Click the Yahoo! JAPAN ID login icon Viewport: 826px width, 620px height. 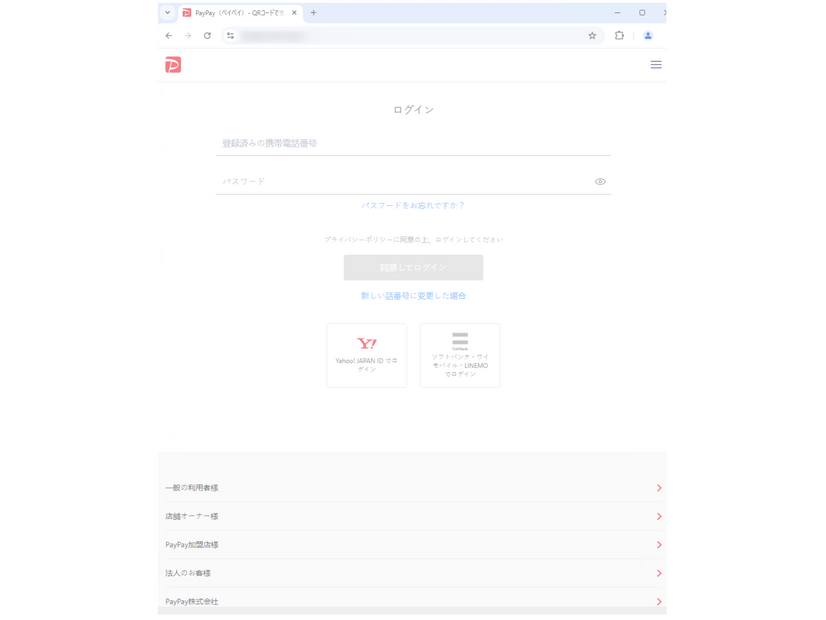[366, 344]
